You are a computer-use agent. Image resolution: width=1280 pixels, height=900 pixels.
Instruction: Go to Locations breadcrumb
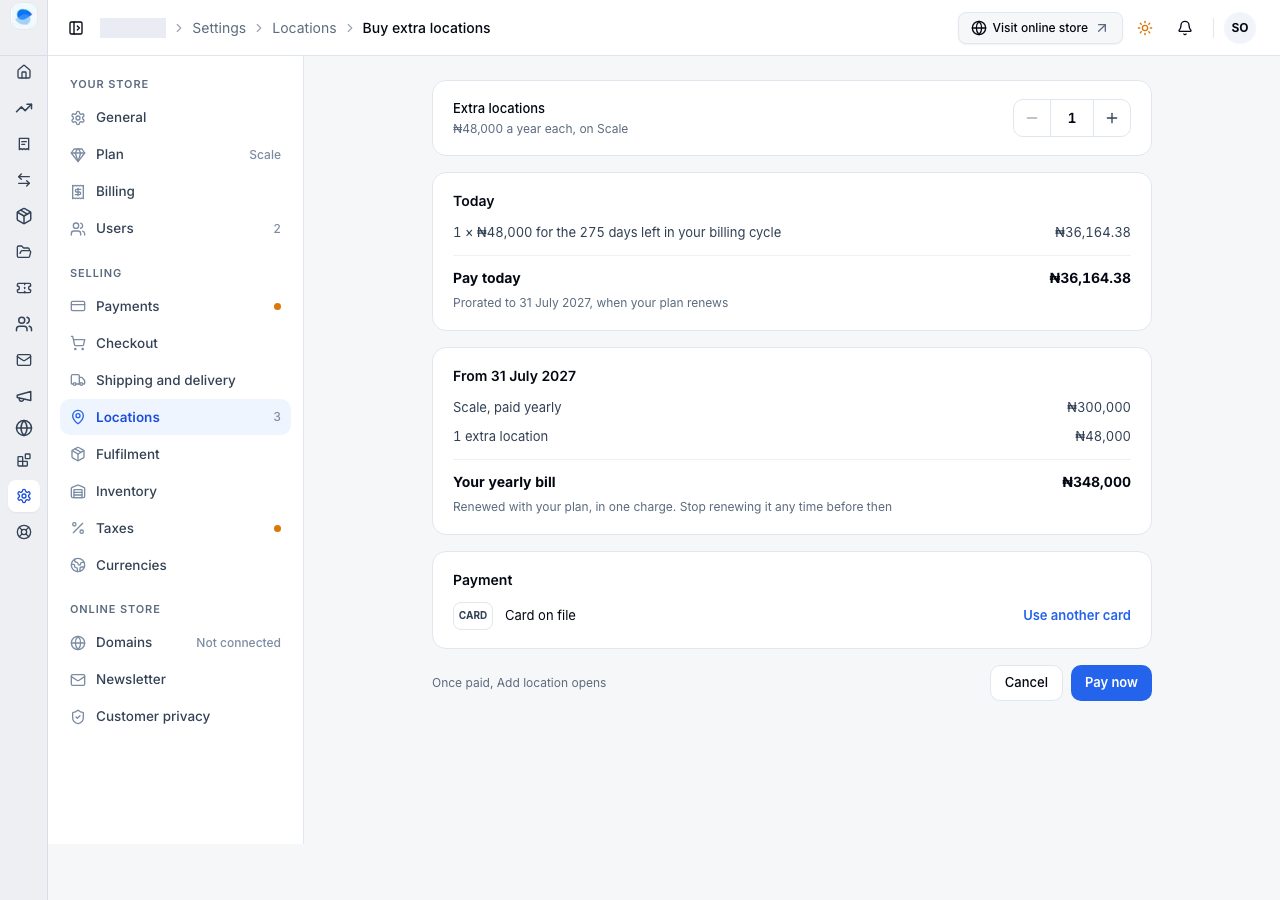click(304, 28)
